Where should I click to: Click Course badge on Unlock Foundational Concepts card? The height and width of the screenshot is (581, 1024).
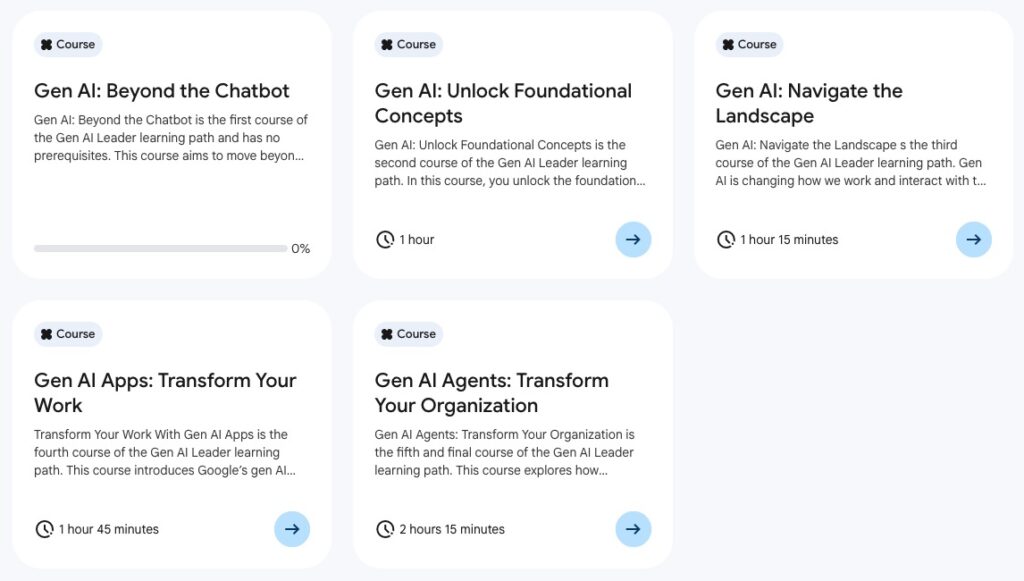click(x=409, y=44)
